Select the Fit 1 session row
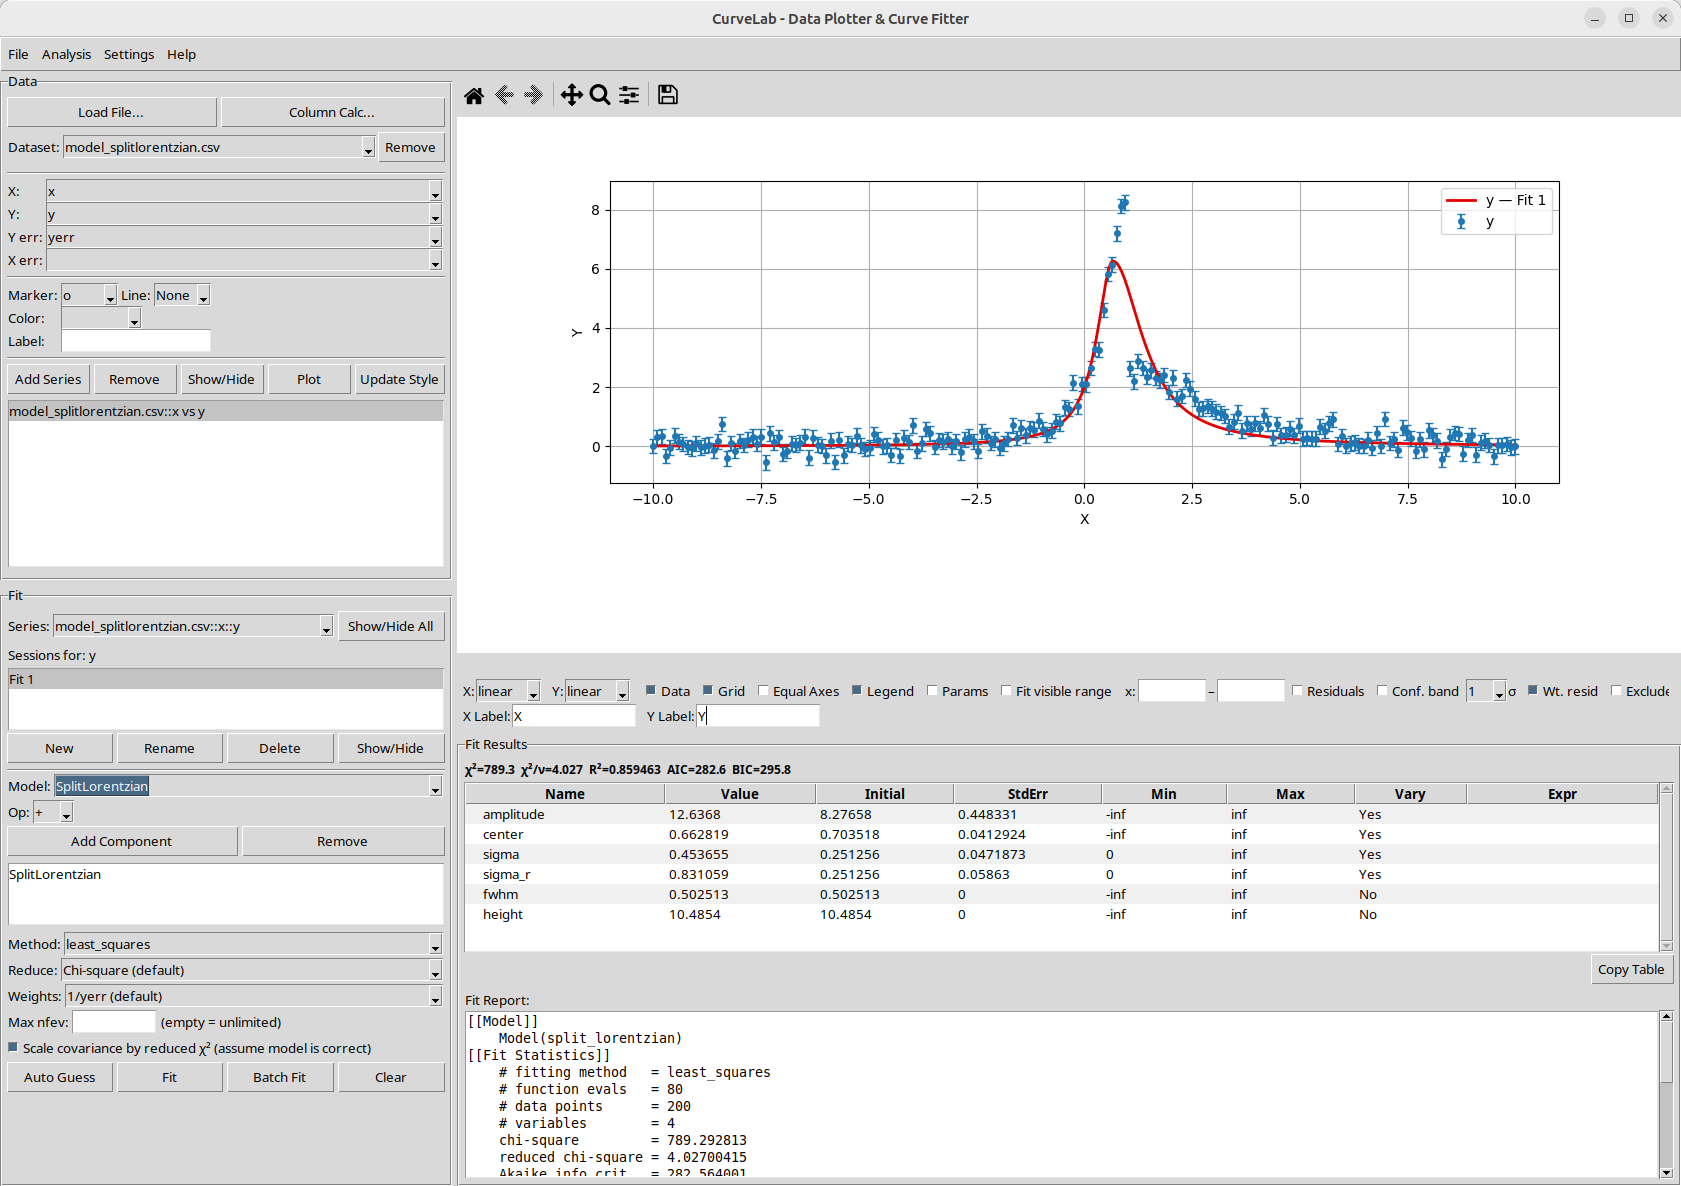Screen dimensions: 1681x1186 [225, 679]
